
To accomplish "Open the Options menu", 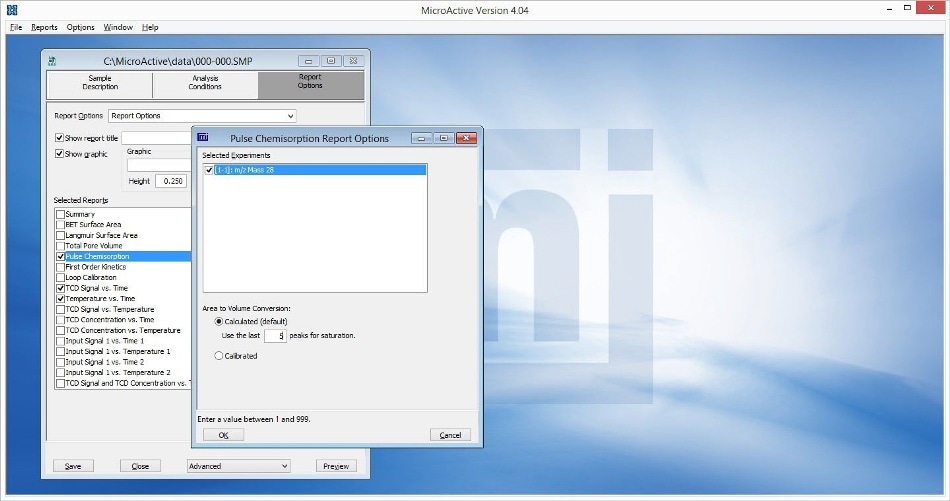I will point(81,27).
